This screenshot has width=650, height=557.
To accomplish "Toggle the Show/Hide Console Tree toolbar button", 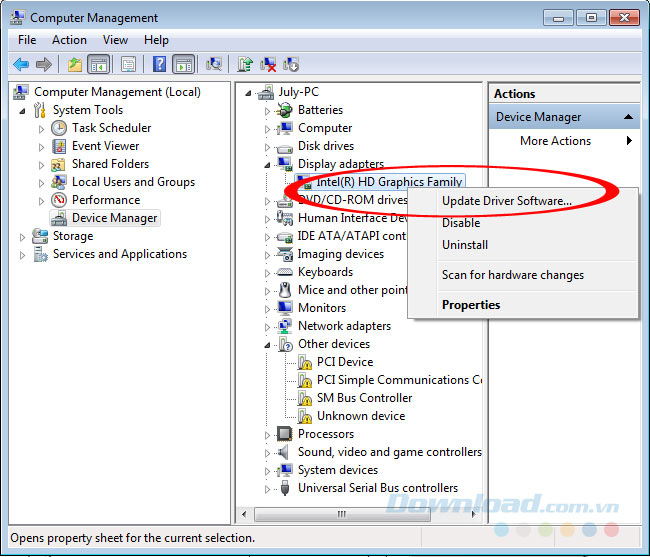I will (99, 65).
